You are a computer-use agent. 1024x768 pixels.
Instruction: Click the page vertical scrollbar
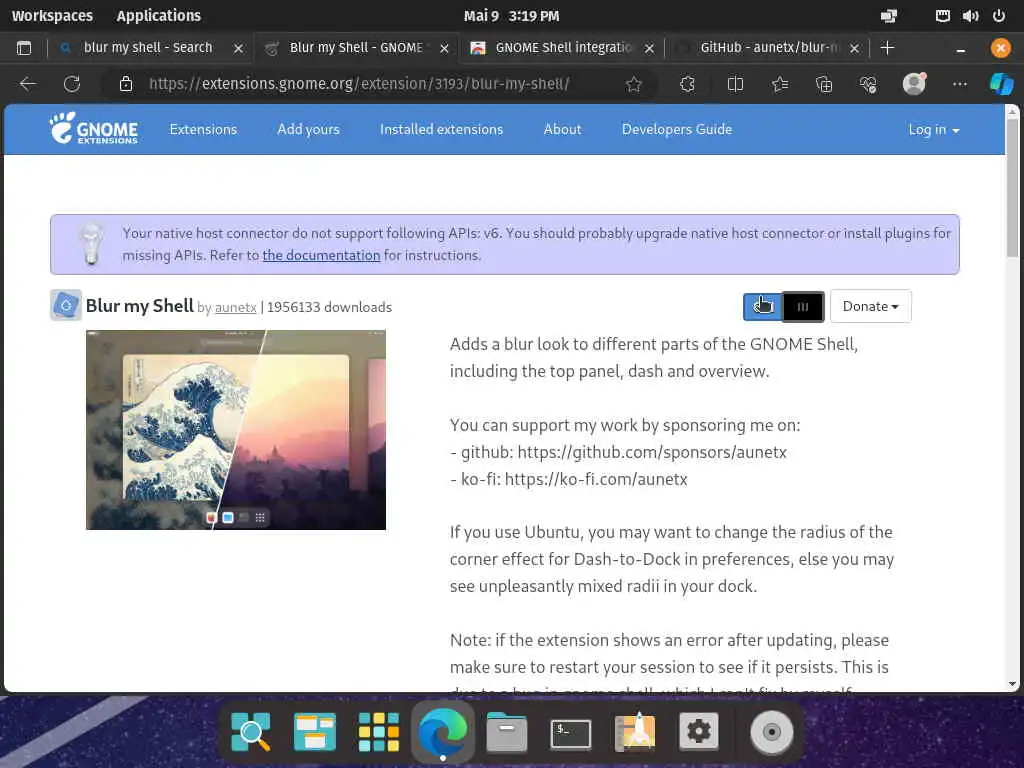tap(1012, 398)
